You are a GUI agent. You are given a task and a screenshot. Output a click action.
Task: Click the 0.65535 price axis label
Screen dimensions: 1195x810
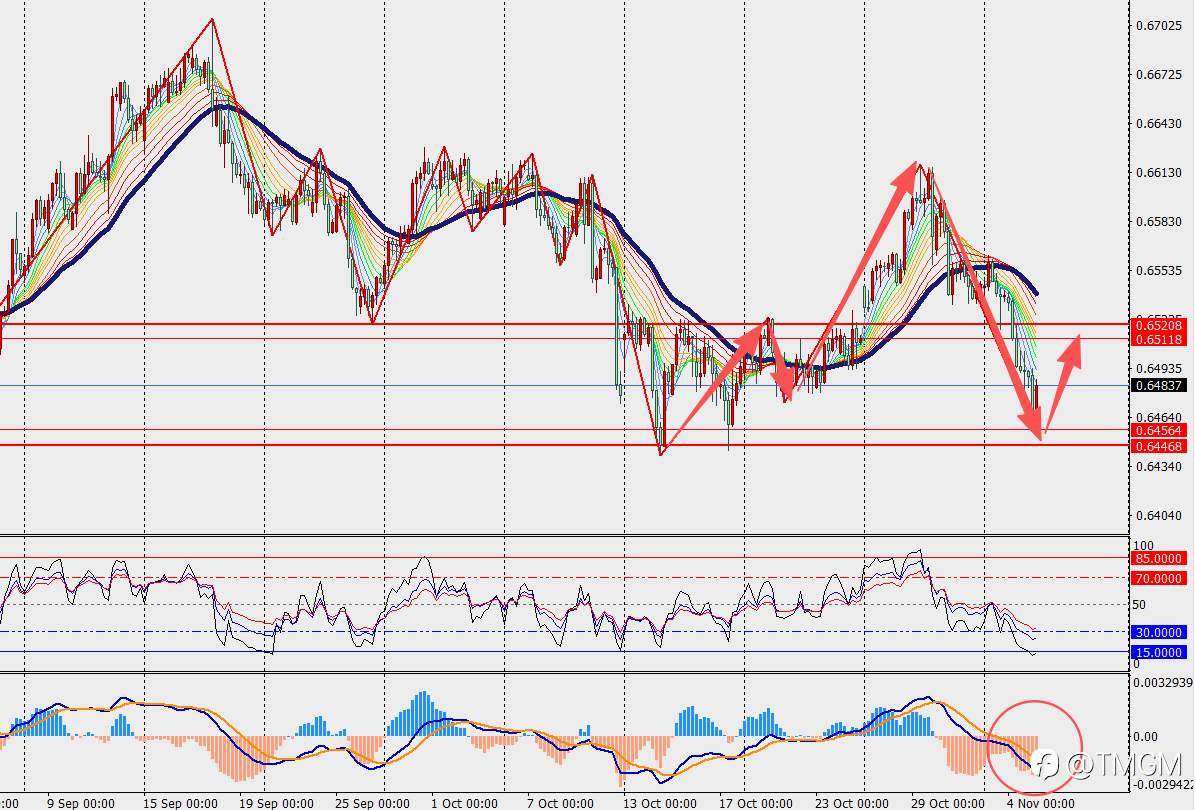tap(1158, 271)
